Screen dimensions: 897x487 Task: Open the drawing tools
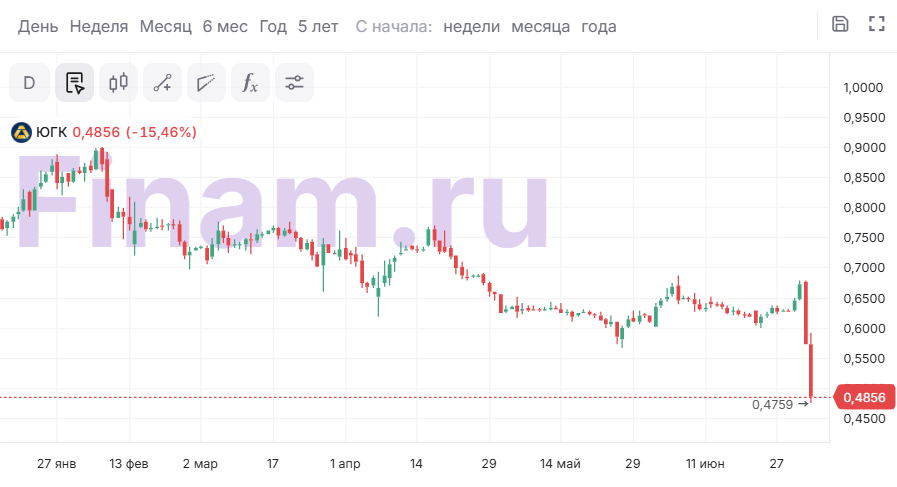(x=206, y=83)
